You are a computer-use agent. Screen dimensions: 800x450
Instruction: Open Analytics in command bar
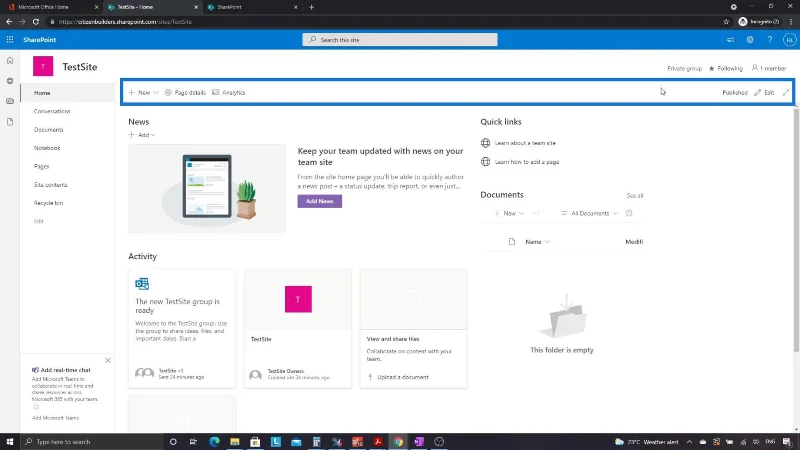pyautogui.click(x=229, y=92)
